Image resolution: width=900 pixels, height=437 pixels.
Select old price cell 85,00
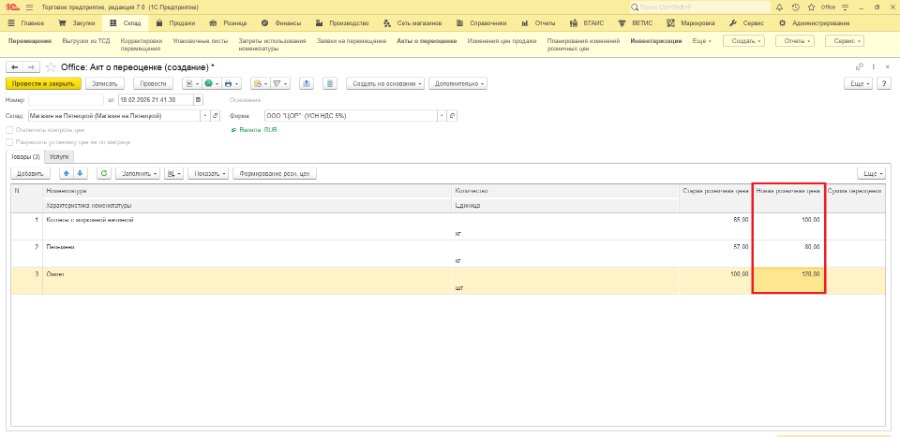pos(715,226)
